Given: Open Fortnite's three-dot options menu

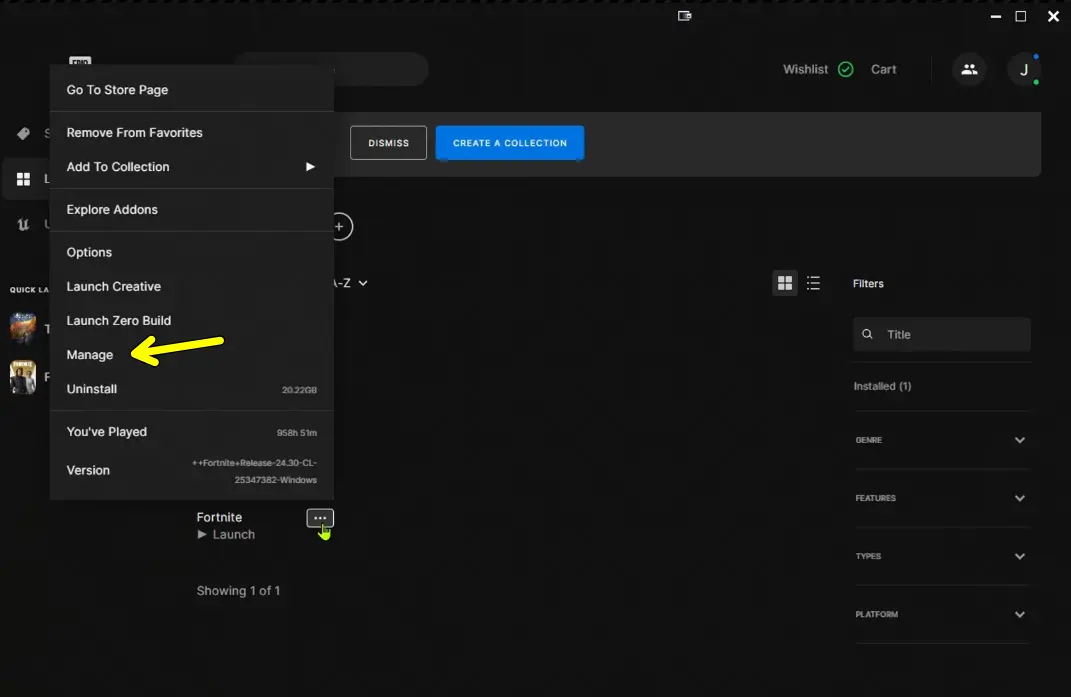Looking at the screenshot, I should pos(320,517).
